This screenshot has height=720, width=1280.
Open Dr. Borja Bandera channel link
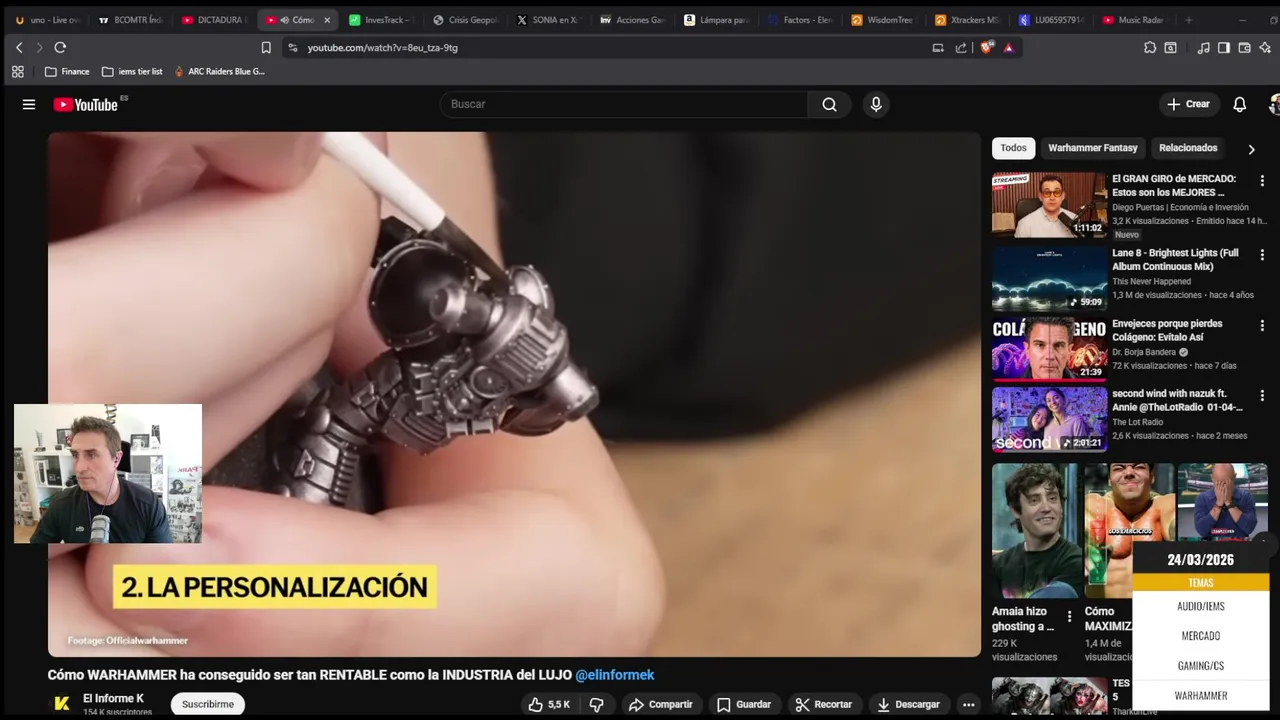pyautogui.click(x=1146, y=352)
